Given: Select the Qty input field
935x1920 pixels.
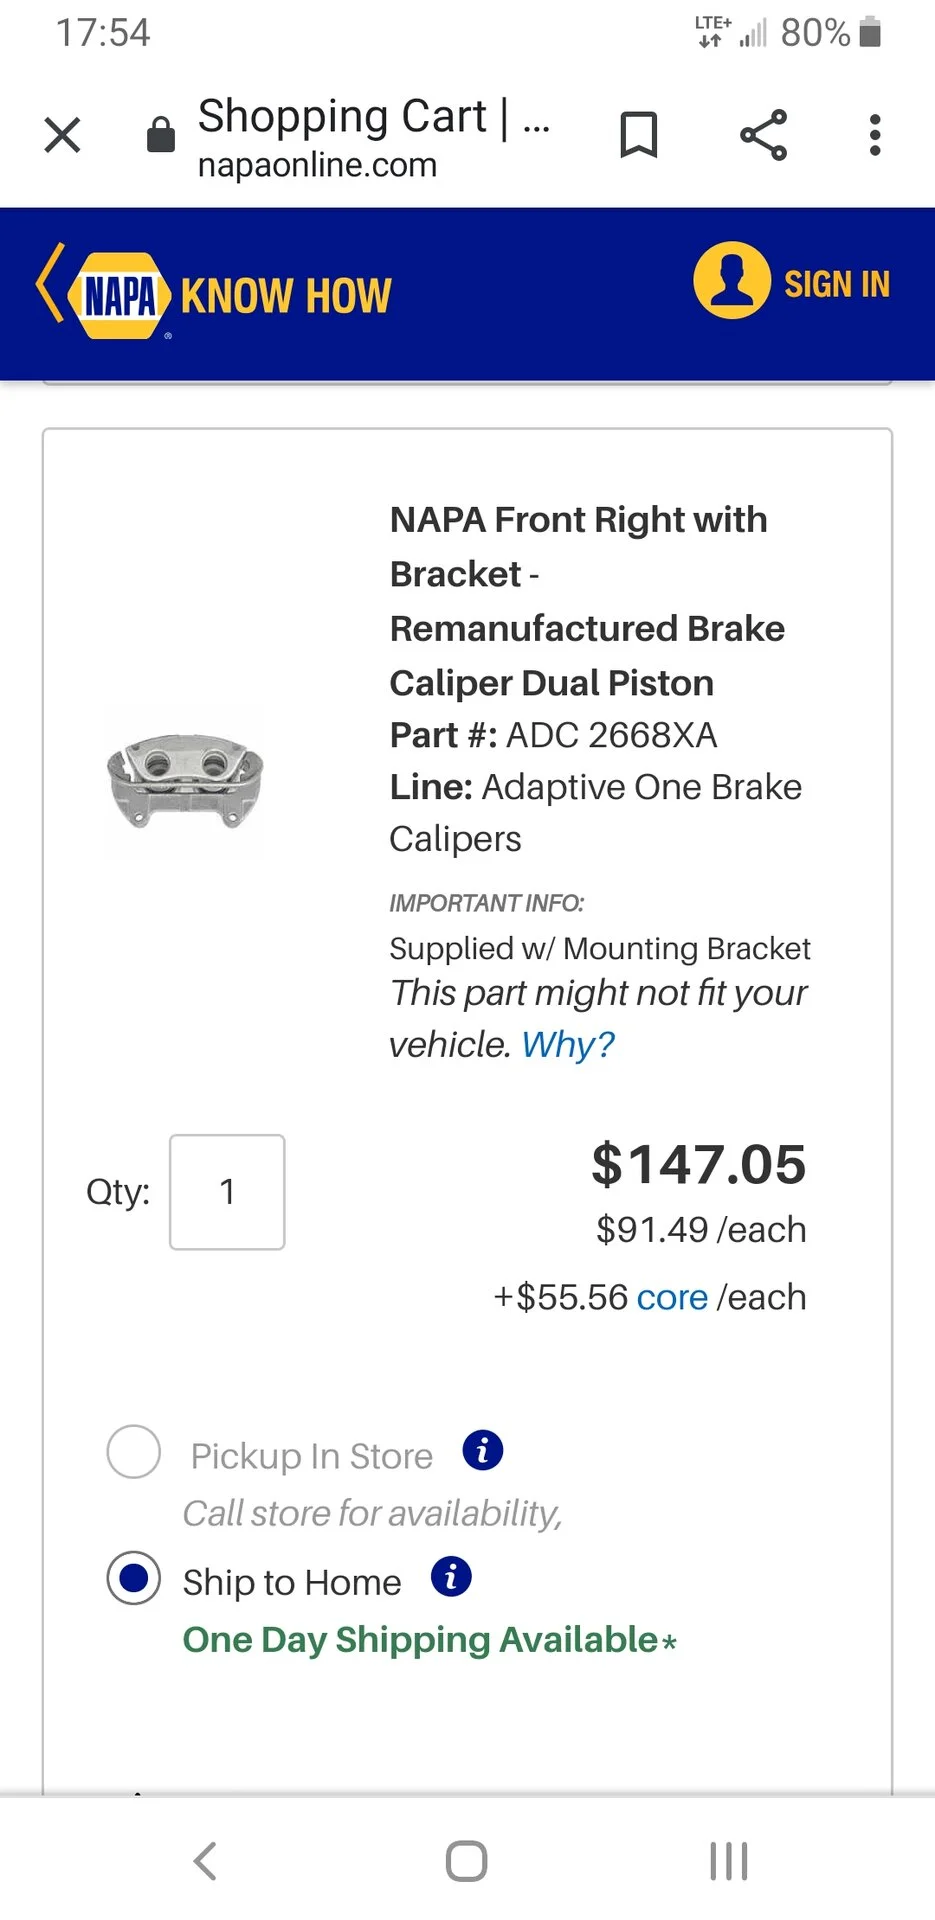Looking at the screenshot, I should pos(227,1192).
